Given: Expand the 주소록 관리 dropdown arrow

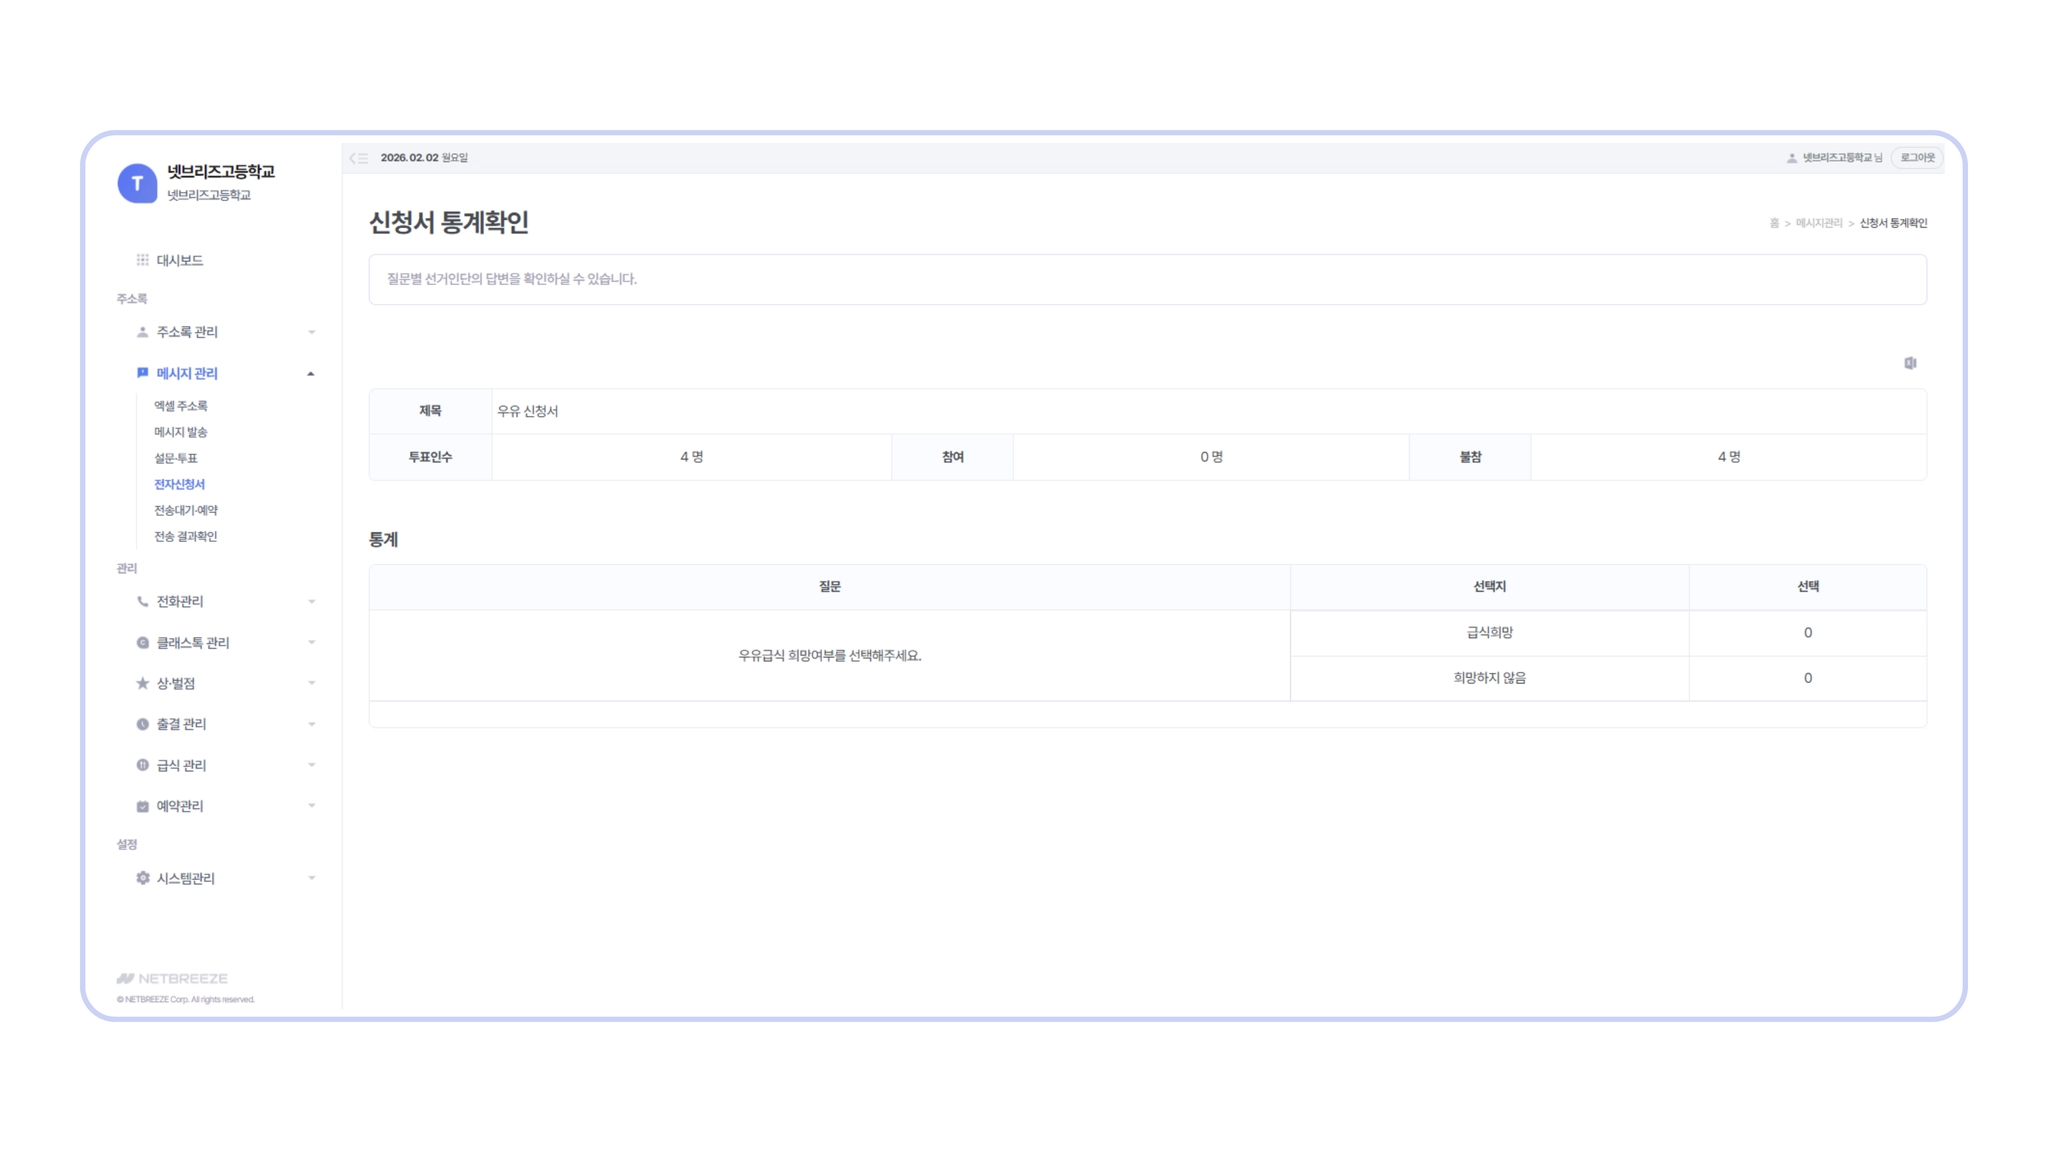Looking at the screenshot, I should coord(311,332).
